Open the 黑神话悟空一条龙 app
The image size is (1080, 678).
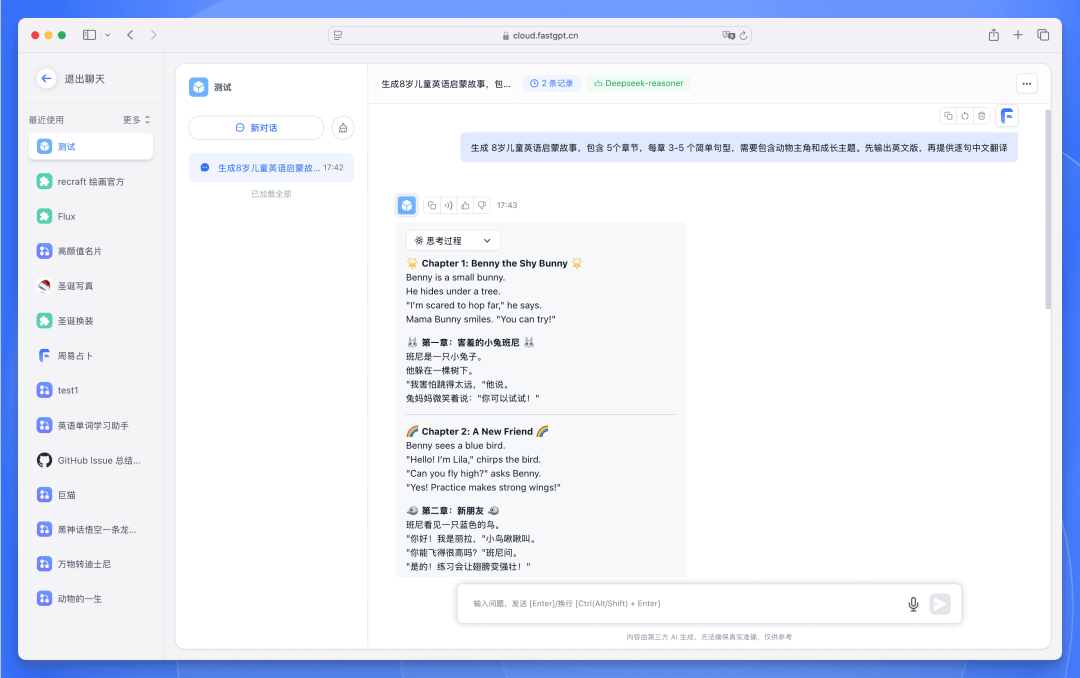90,529
